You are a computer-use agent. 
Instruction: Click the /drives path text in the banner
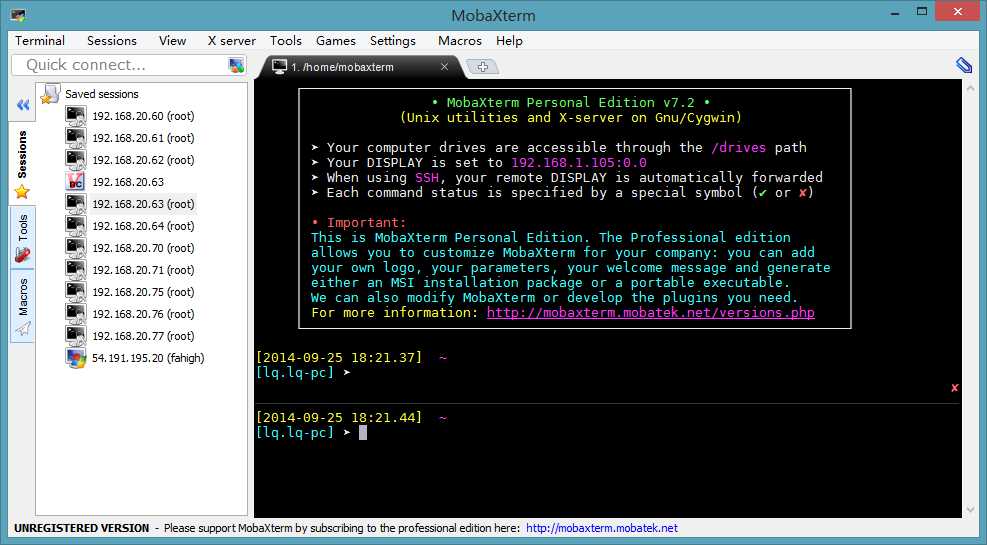click(x=738, y=148)
